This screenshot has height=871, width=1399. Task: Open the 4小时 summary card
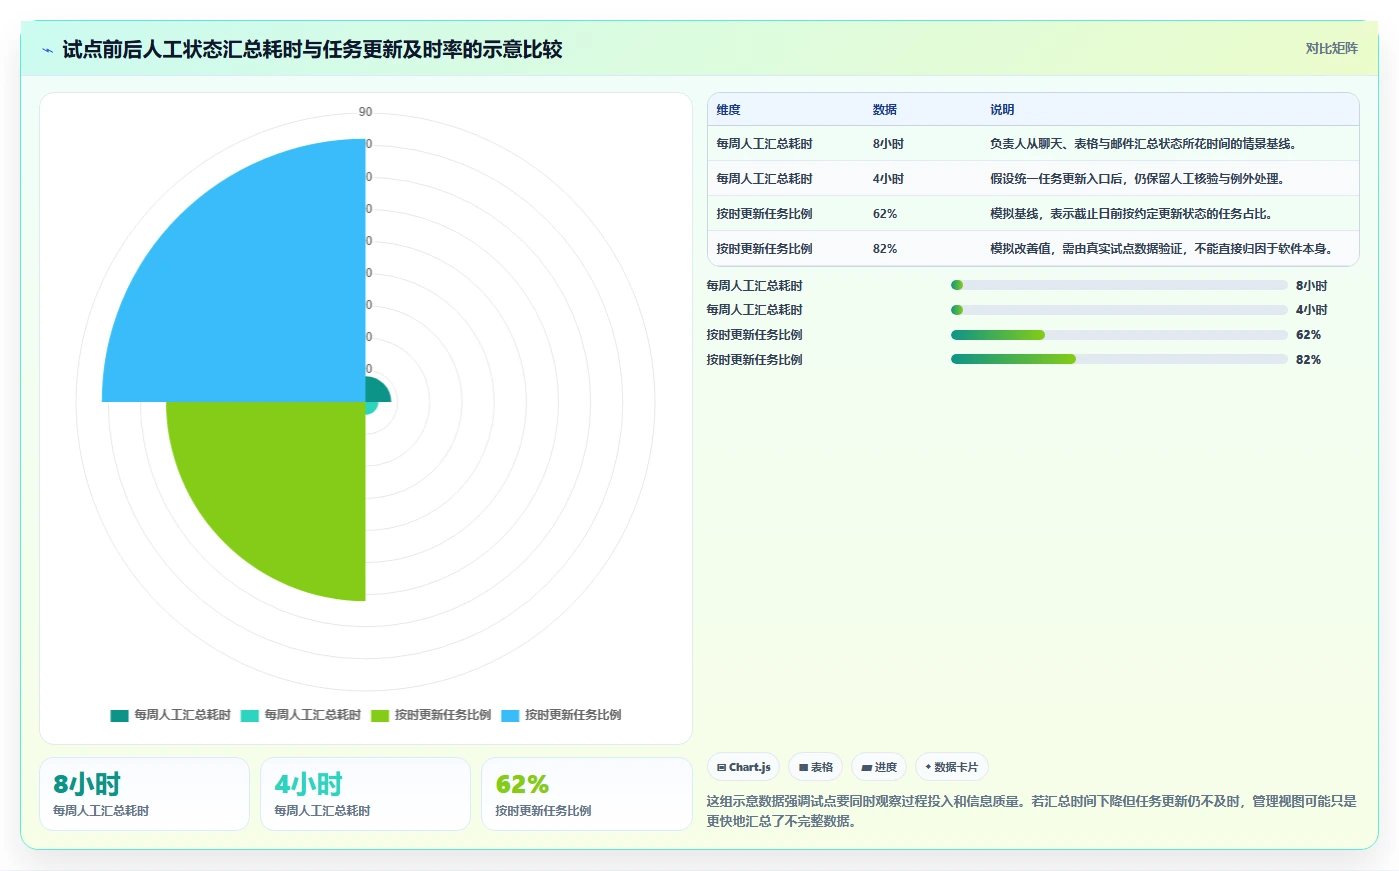(365, 794)
